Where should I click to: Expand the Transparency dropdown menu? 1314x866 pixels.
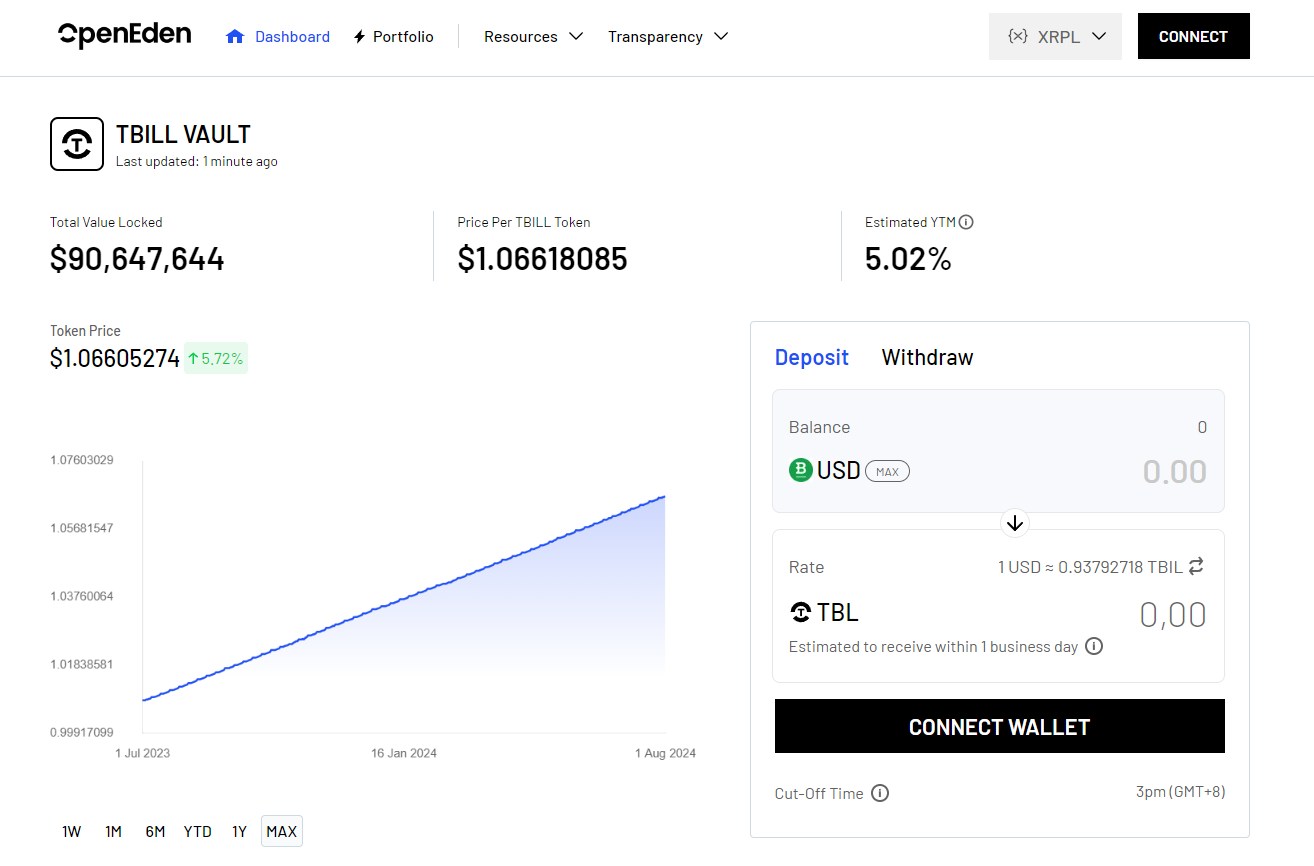click(668, 36)
